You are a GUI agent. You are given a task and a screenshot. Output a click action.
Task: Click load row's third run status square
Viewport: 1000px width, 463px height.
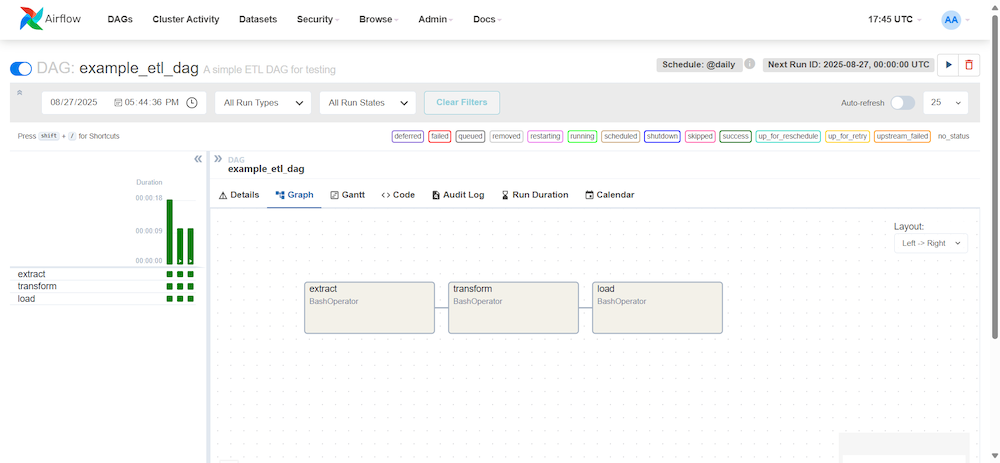pyautogui.click(x=190, y=298)
